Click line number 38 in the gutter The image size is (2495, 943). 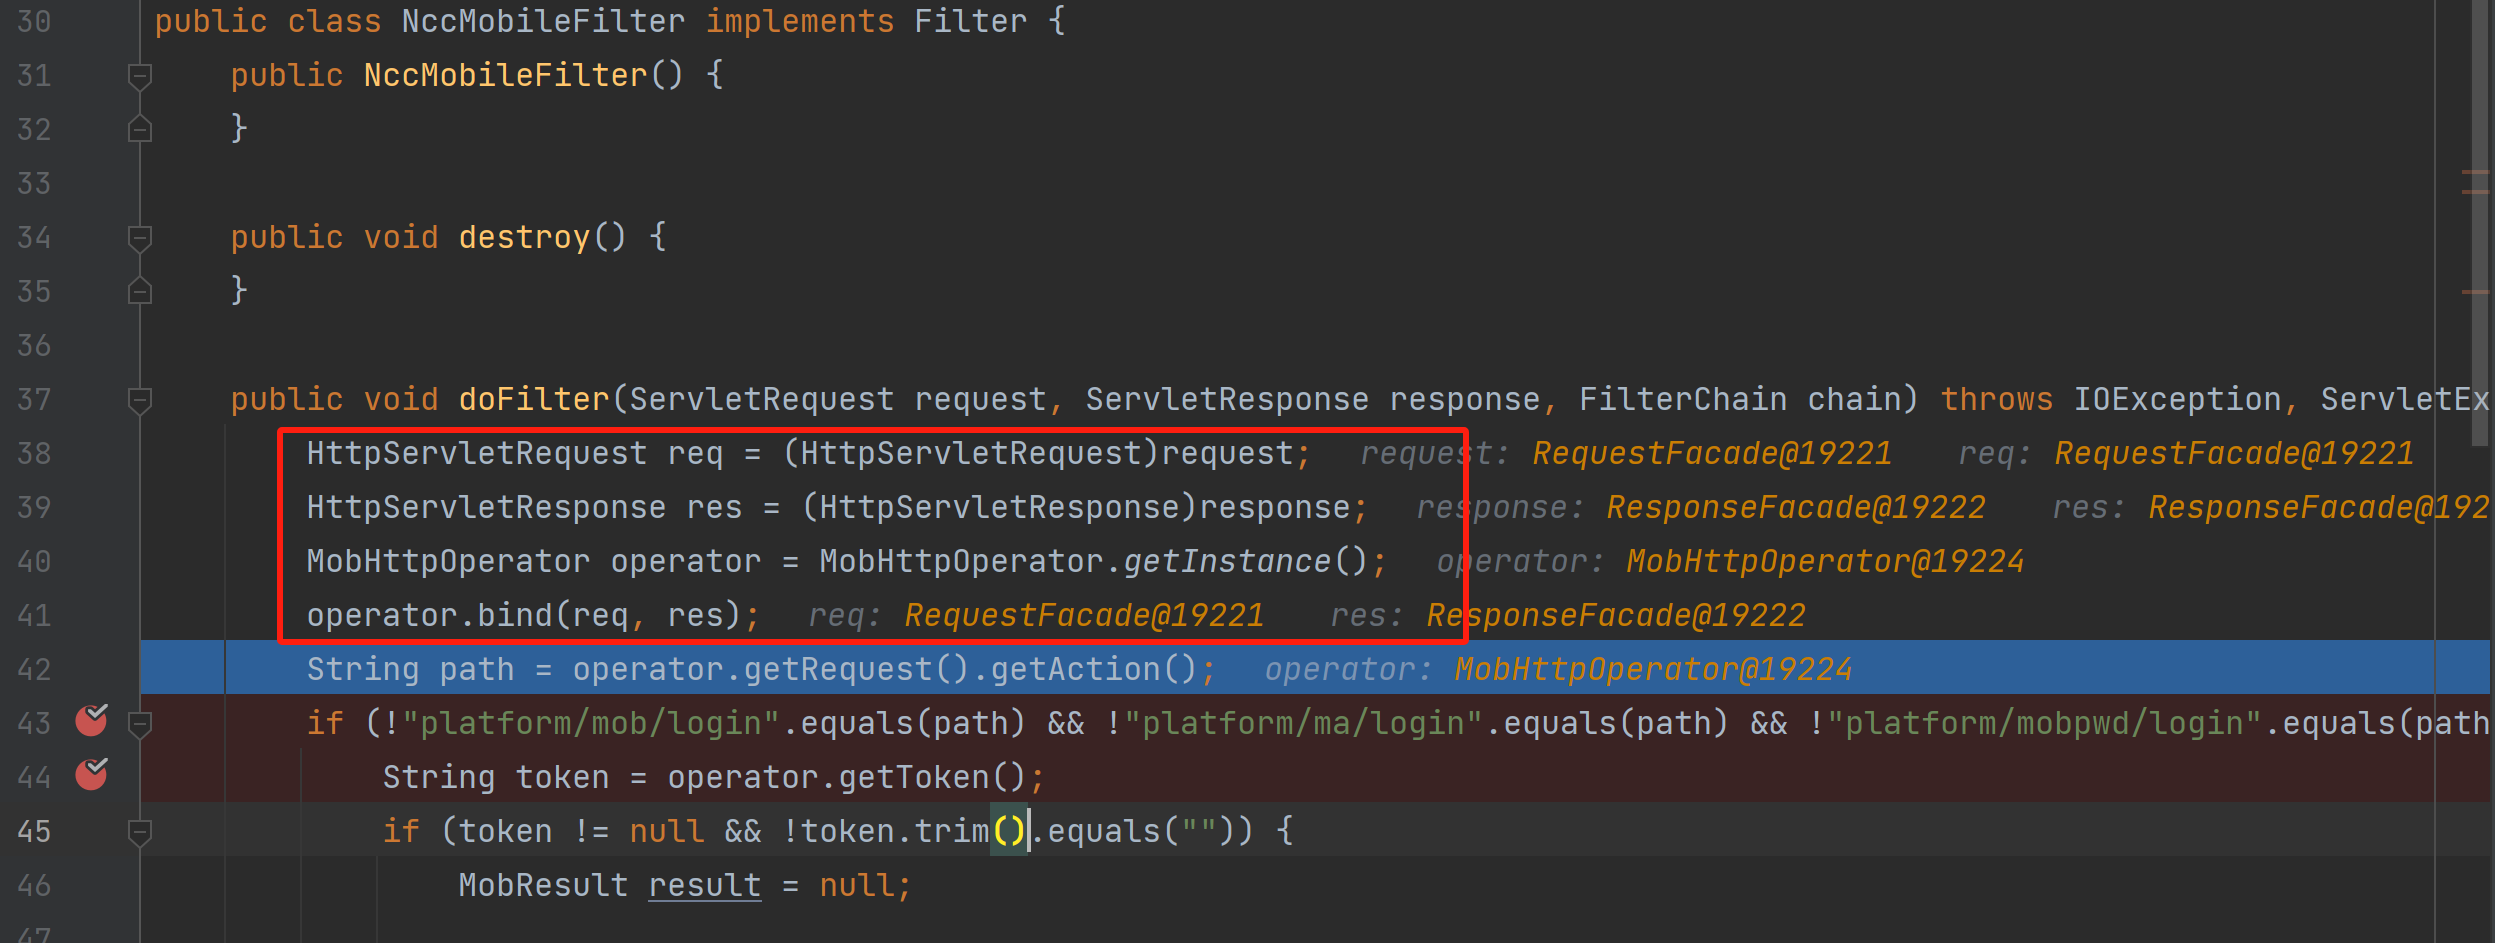click(34, 453)
